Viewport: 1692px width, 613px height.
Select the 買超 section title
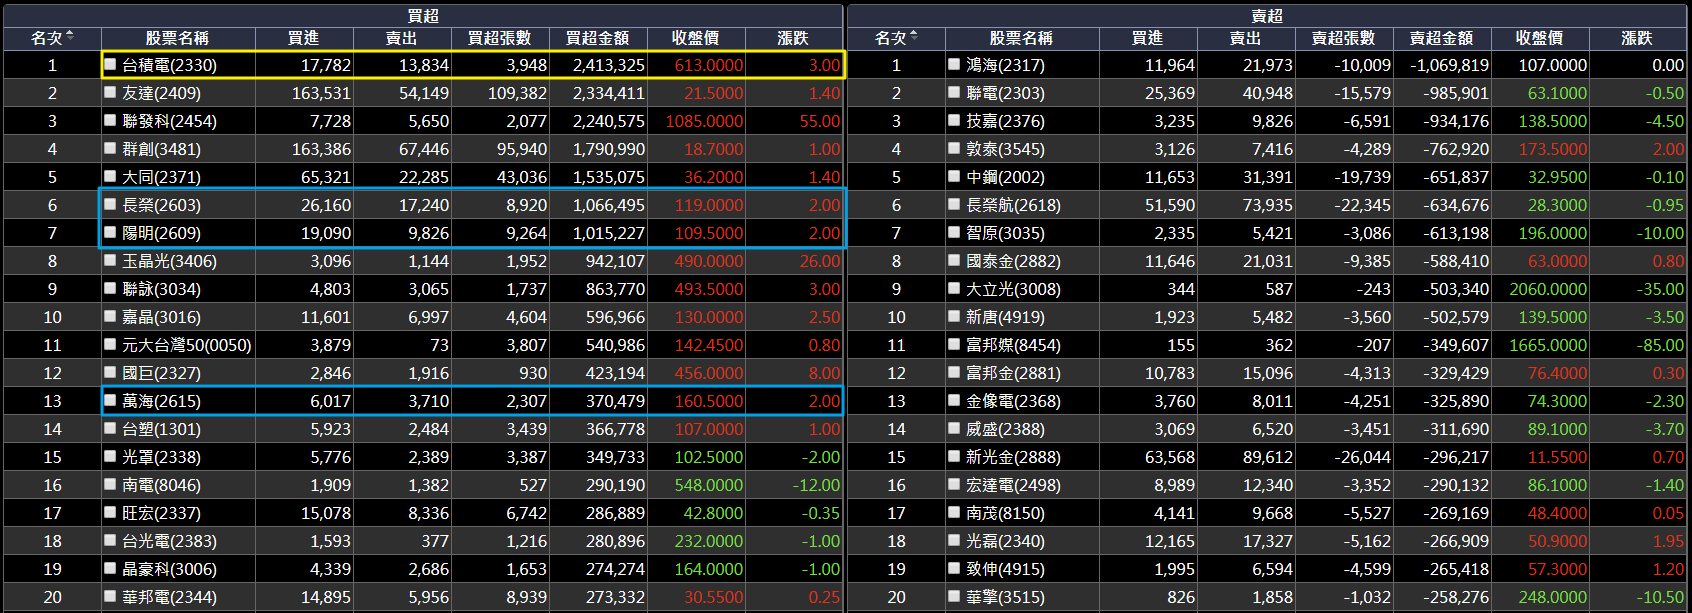coord(423,16)
